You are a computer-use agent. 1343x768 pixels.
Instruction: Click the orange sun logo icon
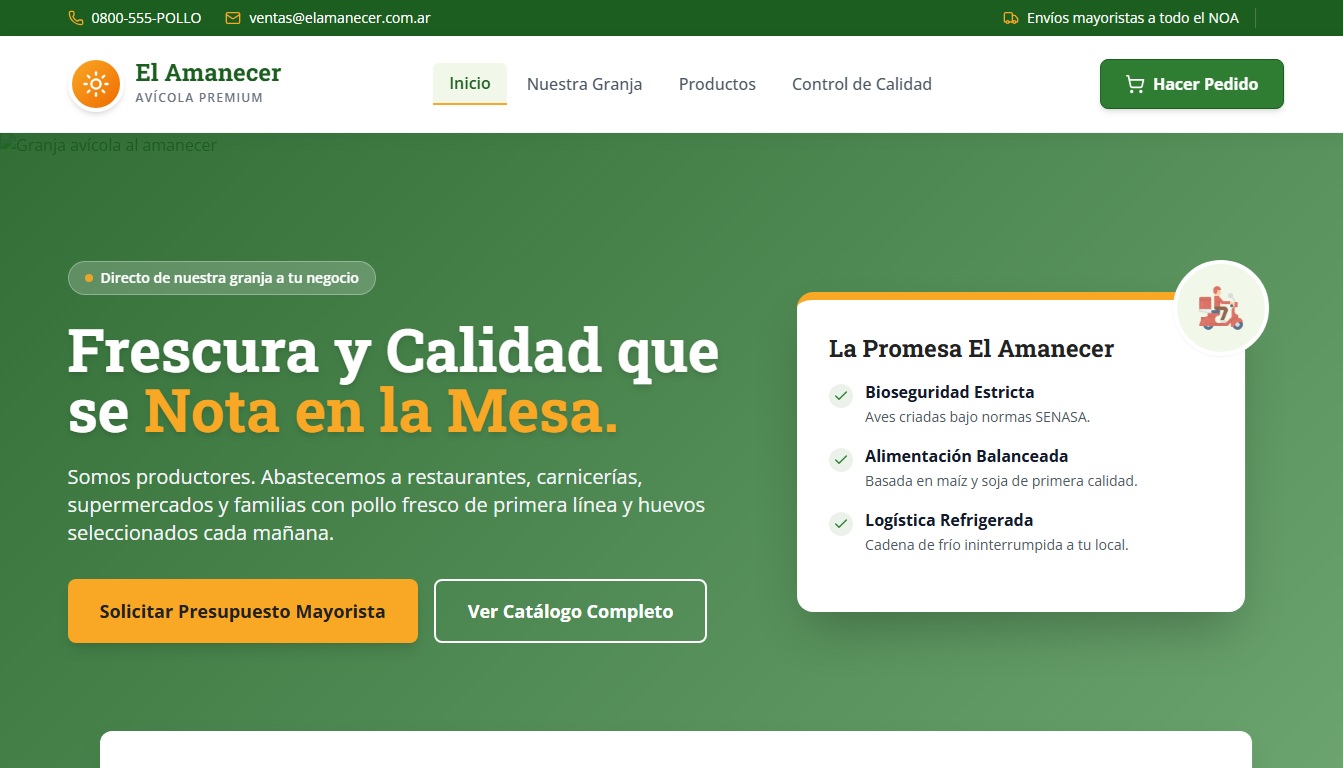pyautogui.click(x=96, y=84)
